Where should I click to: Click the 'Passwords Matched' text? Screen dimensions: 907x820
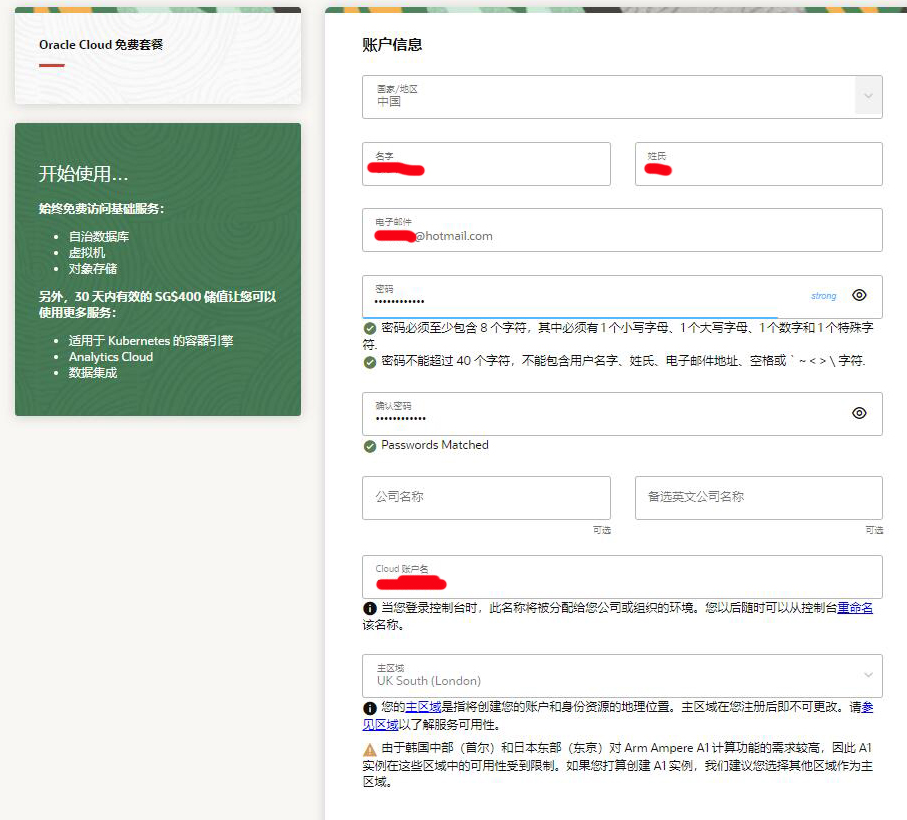pos(434,445)
